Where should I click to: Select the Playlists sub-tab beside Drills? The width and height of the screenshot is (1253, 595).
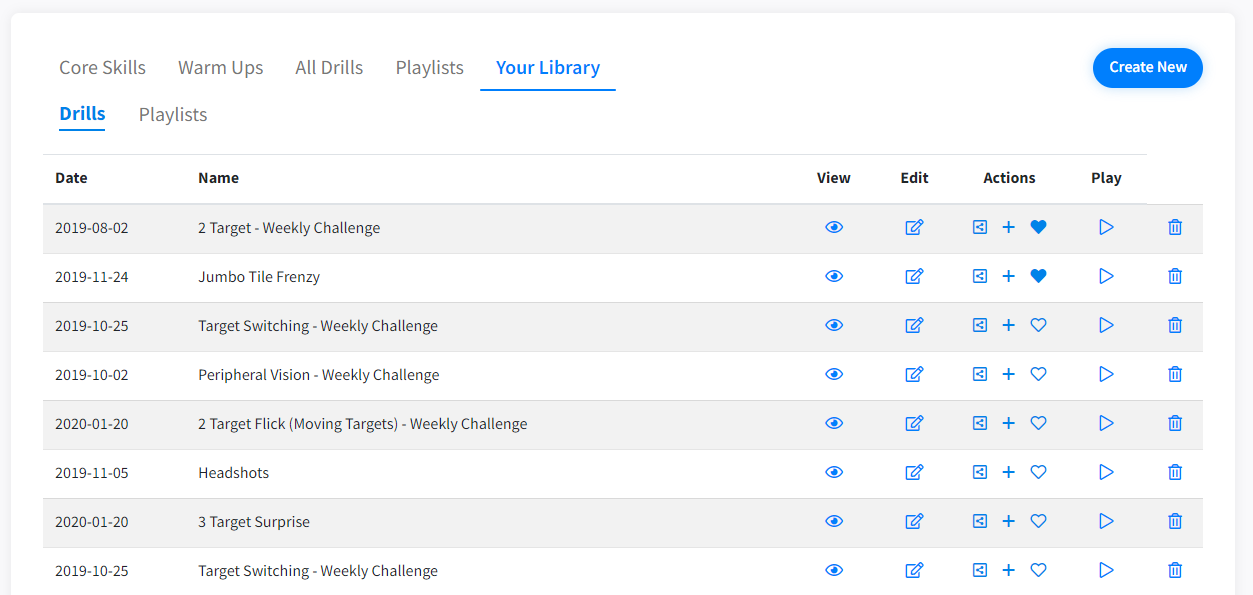point(173,115)
